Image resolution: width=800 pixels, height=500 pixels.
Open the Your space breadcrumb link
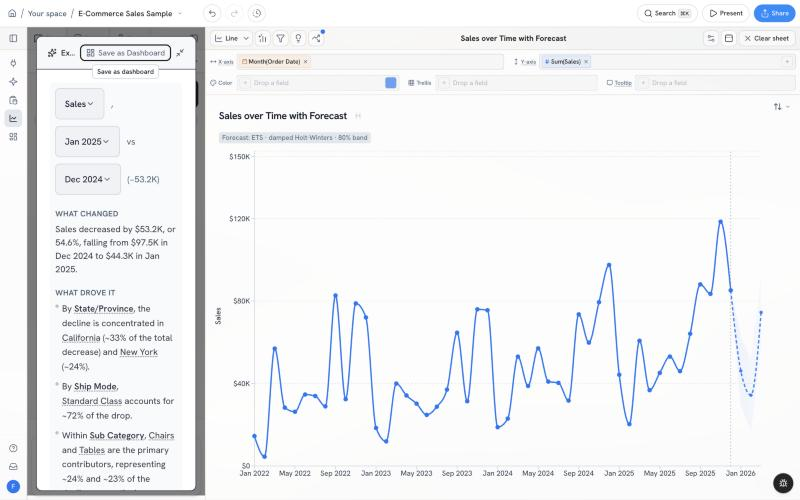[x=47, y=13]
